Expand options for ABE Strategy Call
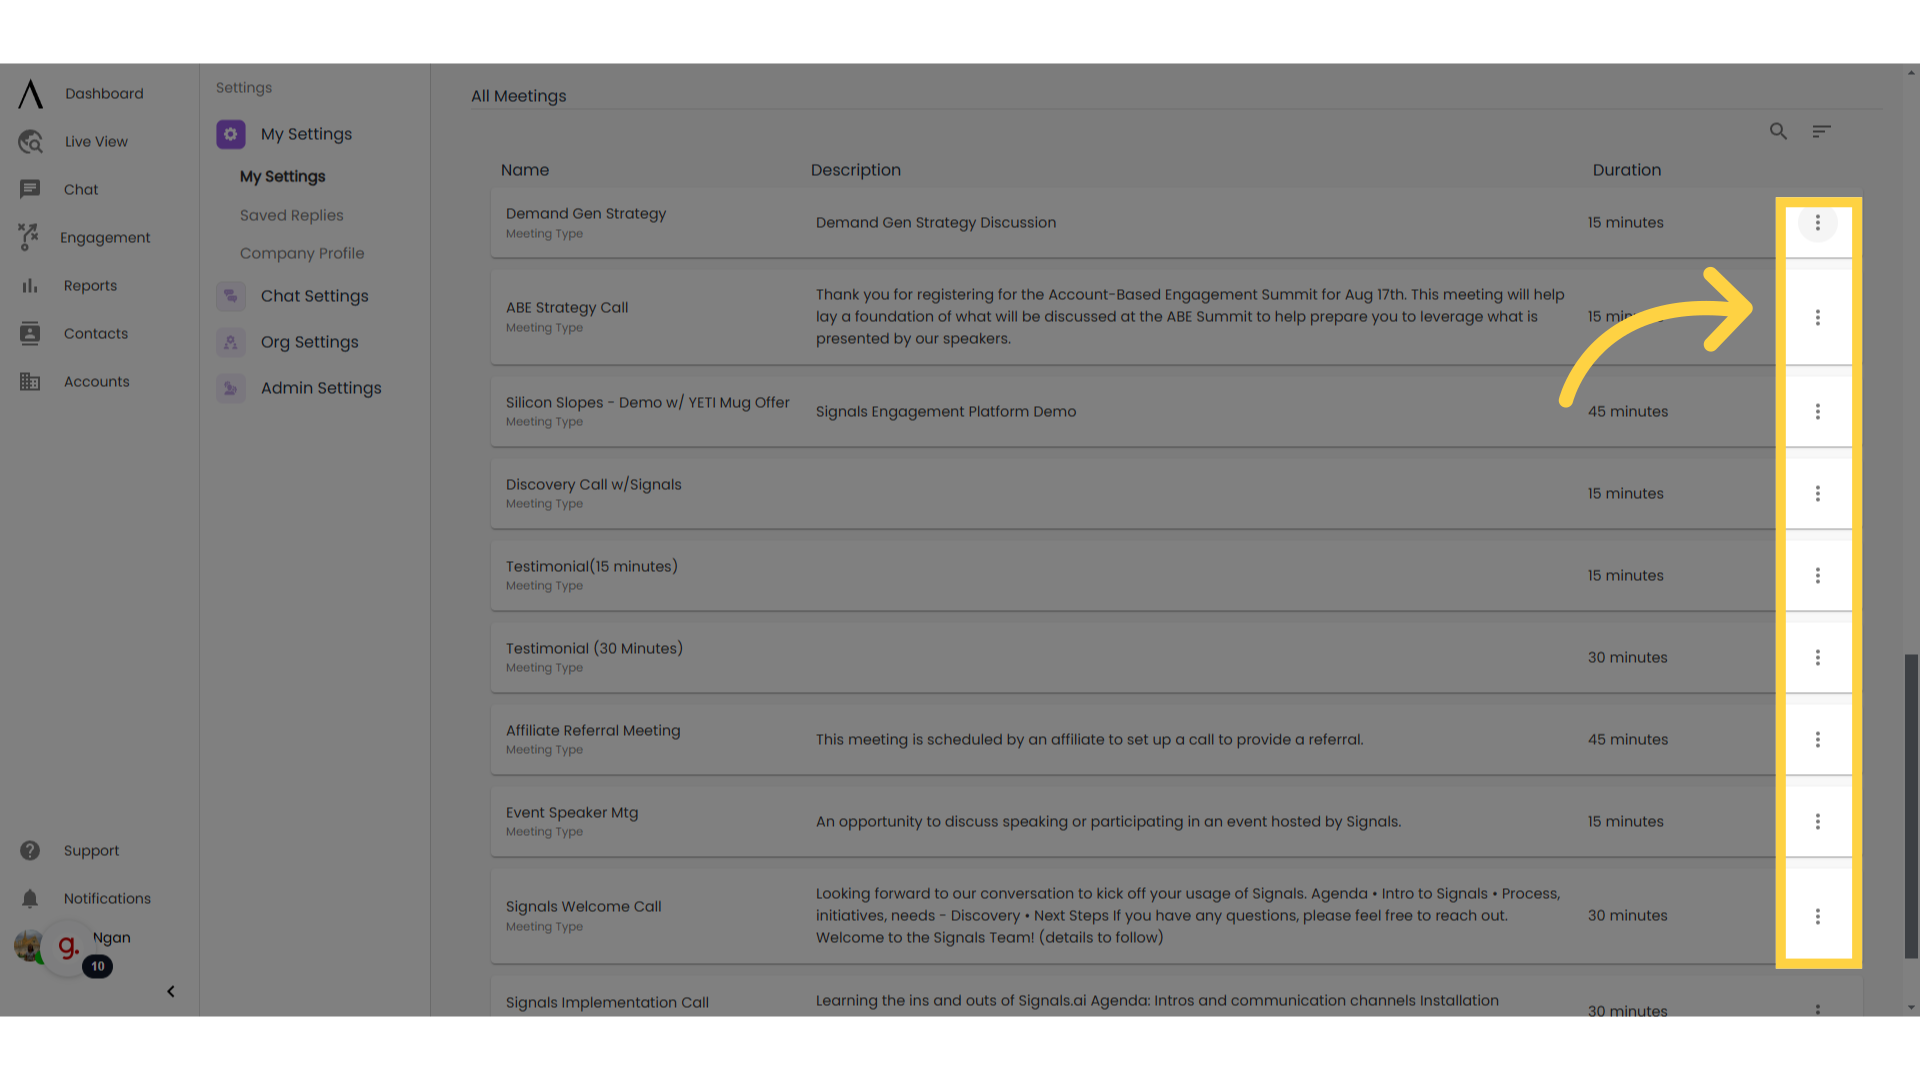This screenshot has height=1080, width=1920. coord(1817,316)
